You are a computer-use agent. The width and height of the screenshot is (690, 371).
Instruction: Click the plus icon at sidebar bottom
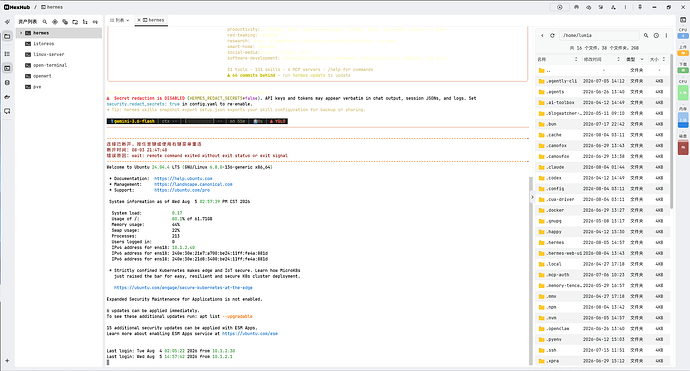click(7, 361)
